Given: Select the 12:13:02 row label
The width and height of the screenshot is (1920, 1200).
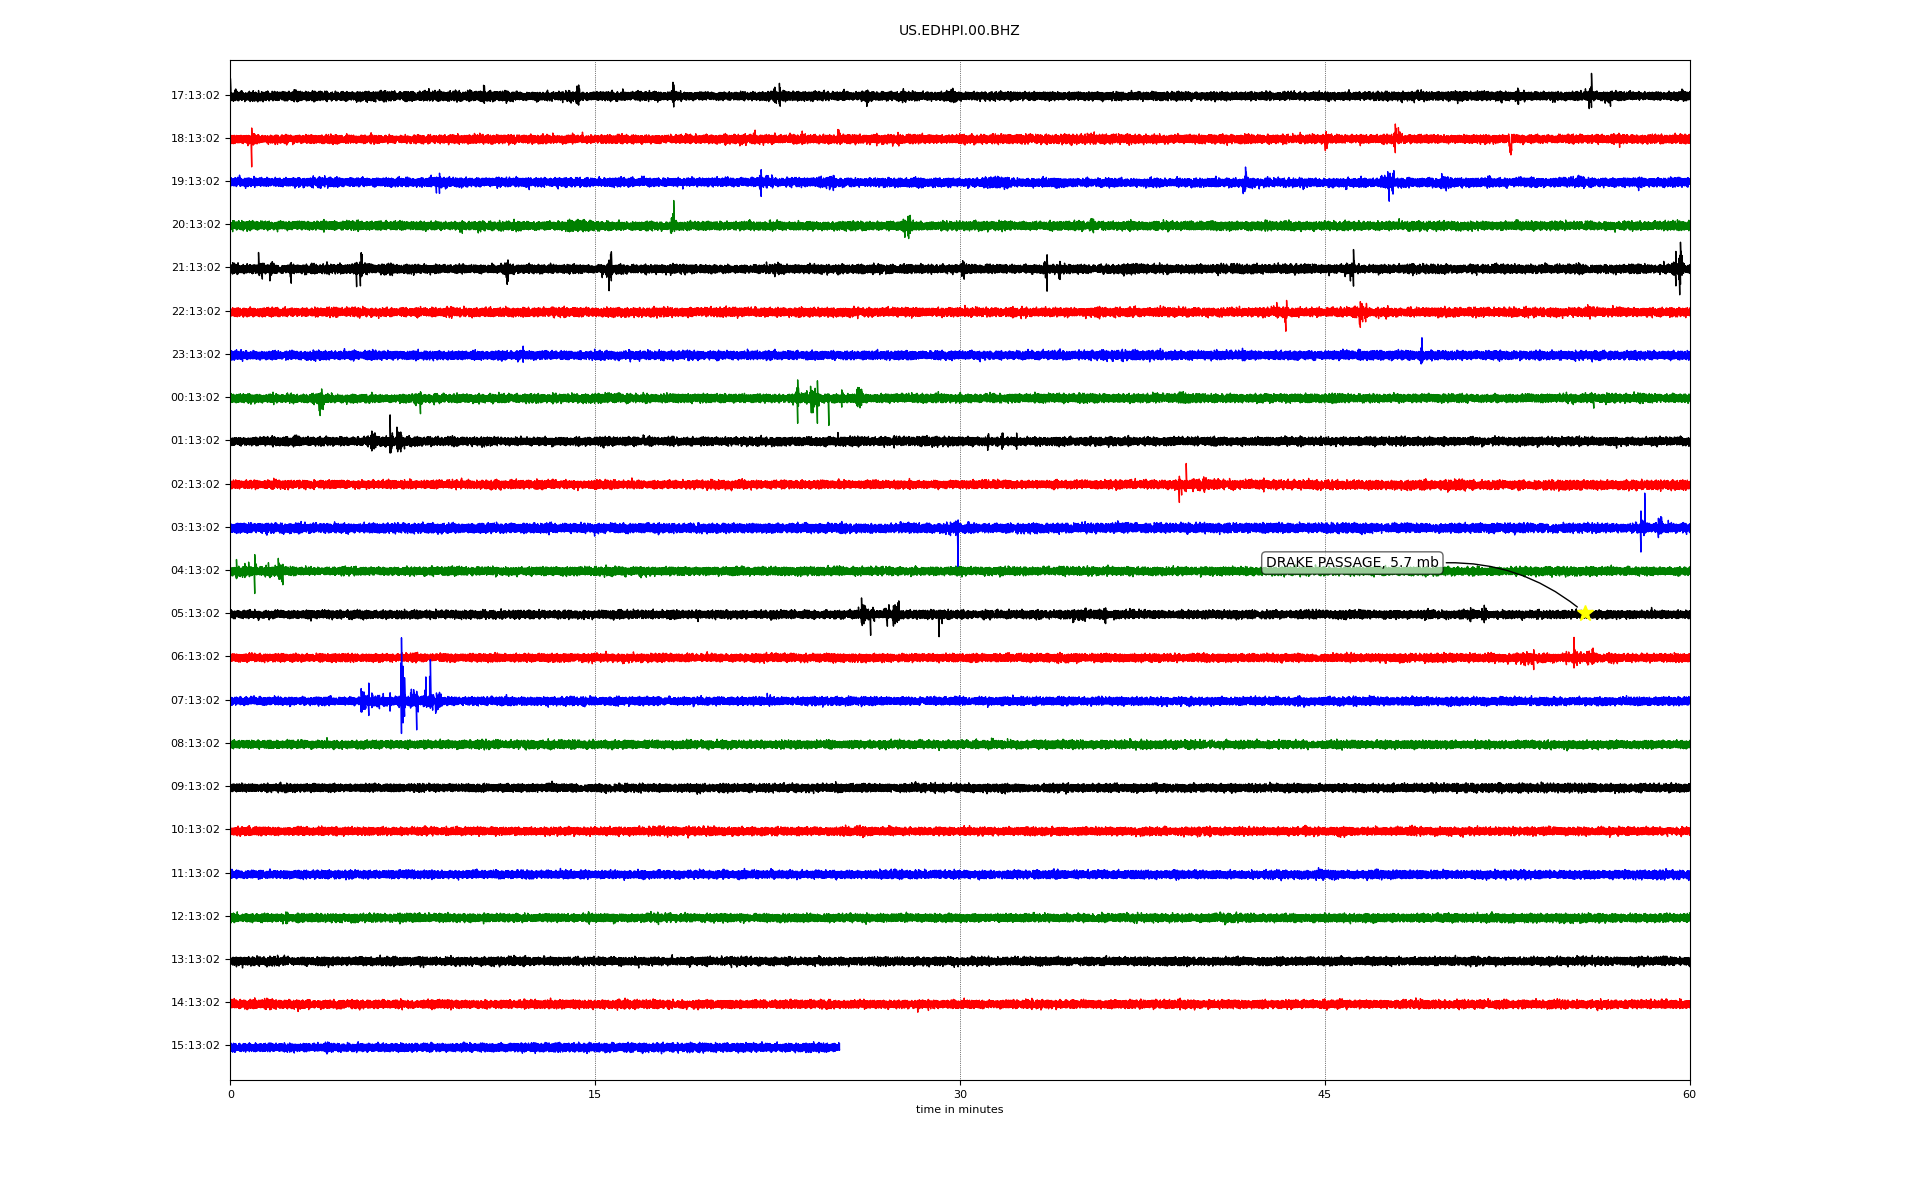Looking at the screenshot, I should pyautogui.click(x=195, y=917).
